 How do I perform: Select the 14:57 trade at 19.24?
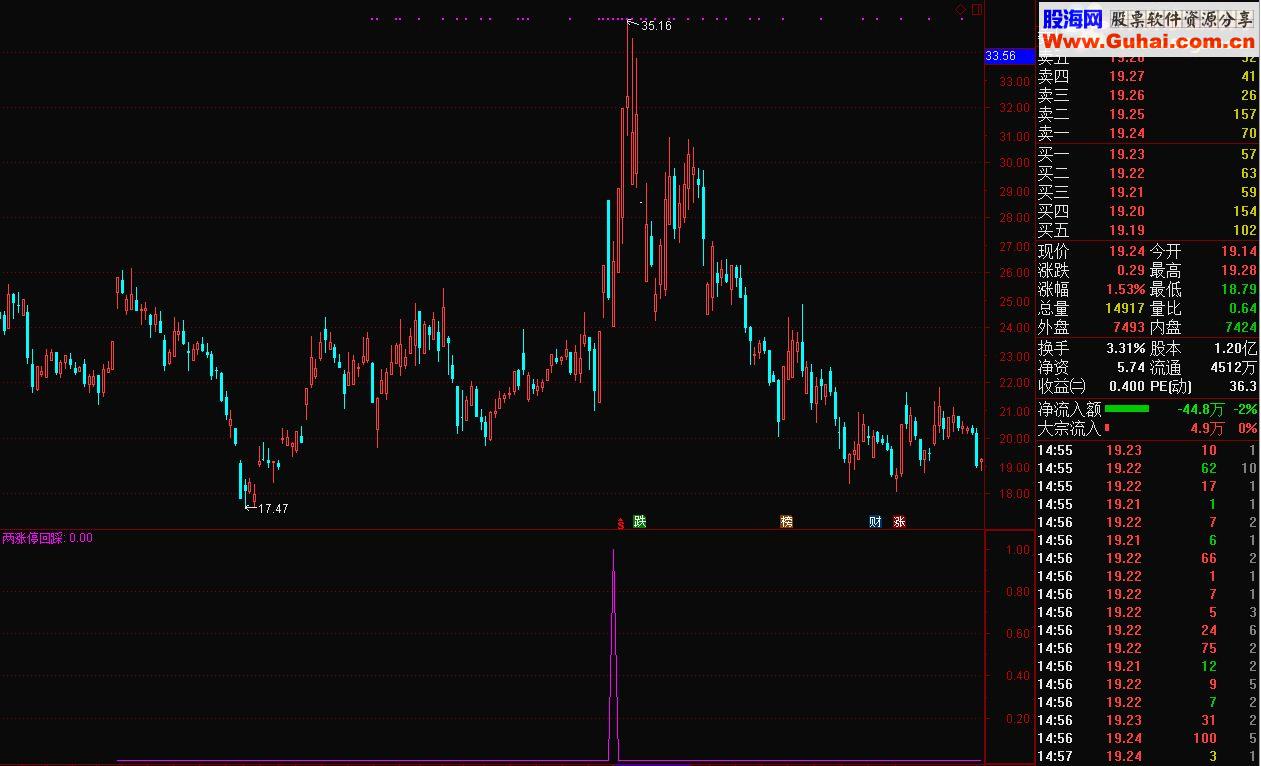[1148, 756]
